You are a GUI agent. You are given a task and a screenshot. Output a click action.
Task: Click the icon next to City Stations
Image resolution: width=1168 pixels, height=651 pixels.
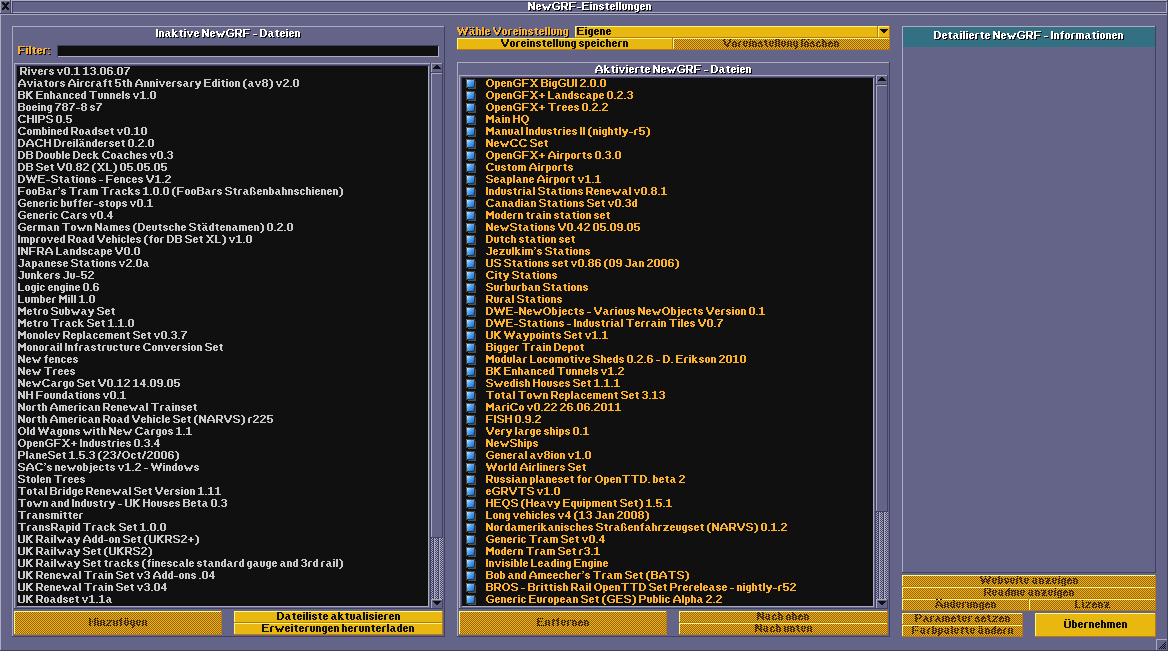point(472,276)
